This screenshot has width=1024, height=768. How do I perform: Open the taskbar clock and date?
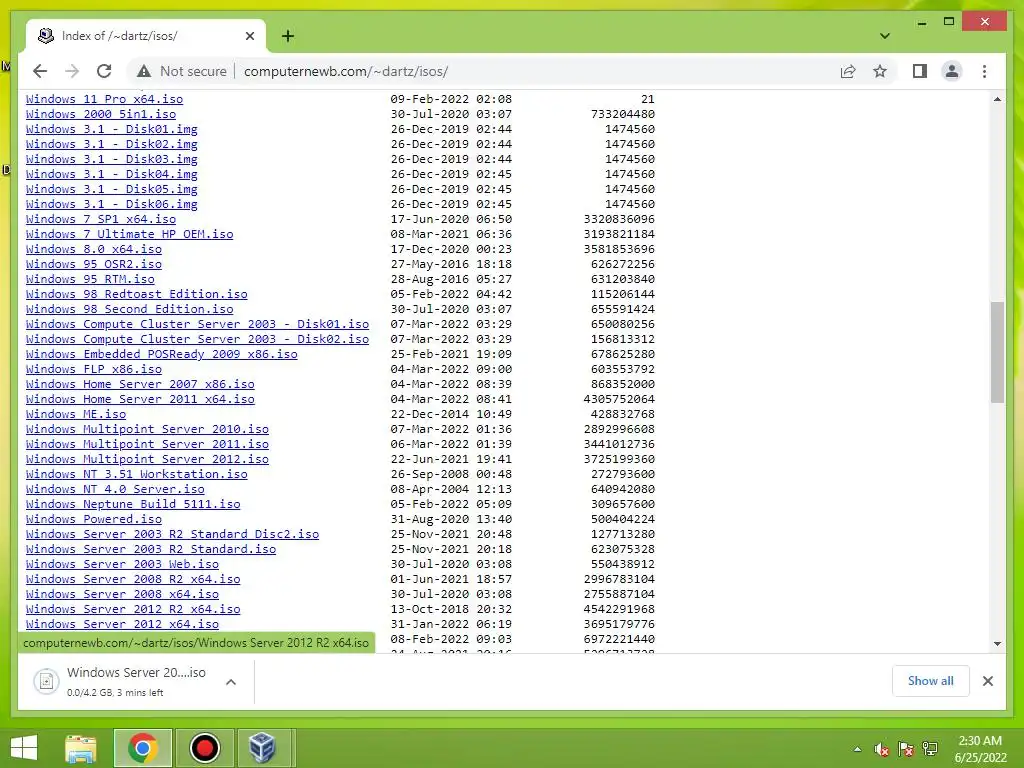[980, 749]
